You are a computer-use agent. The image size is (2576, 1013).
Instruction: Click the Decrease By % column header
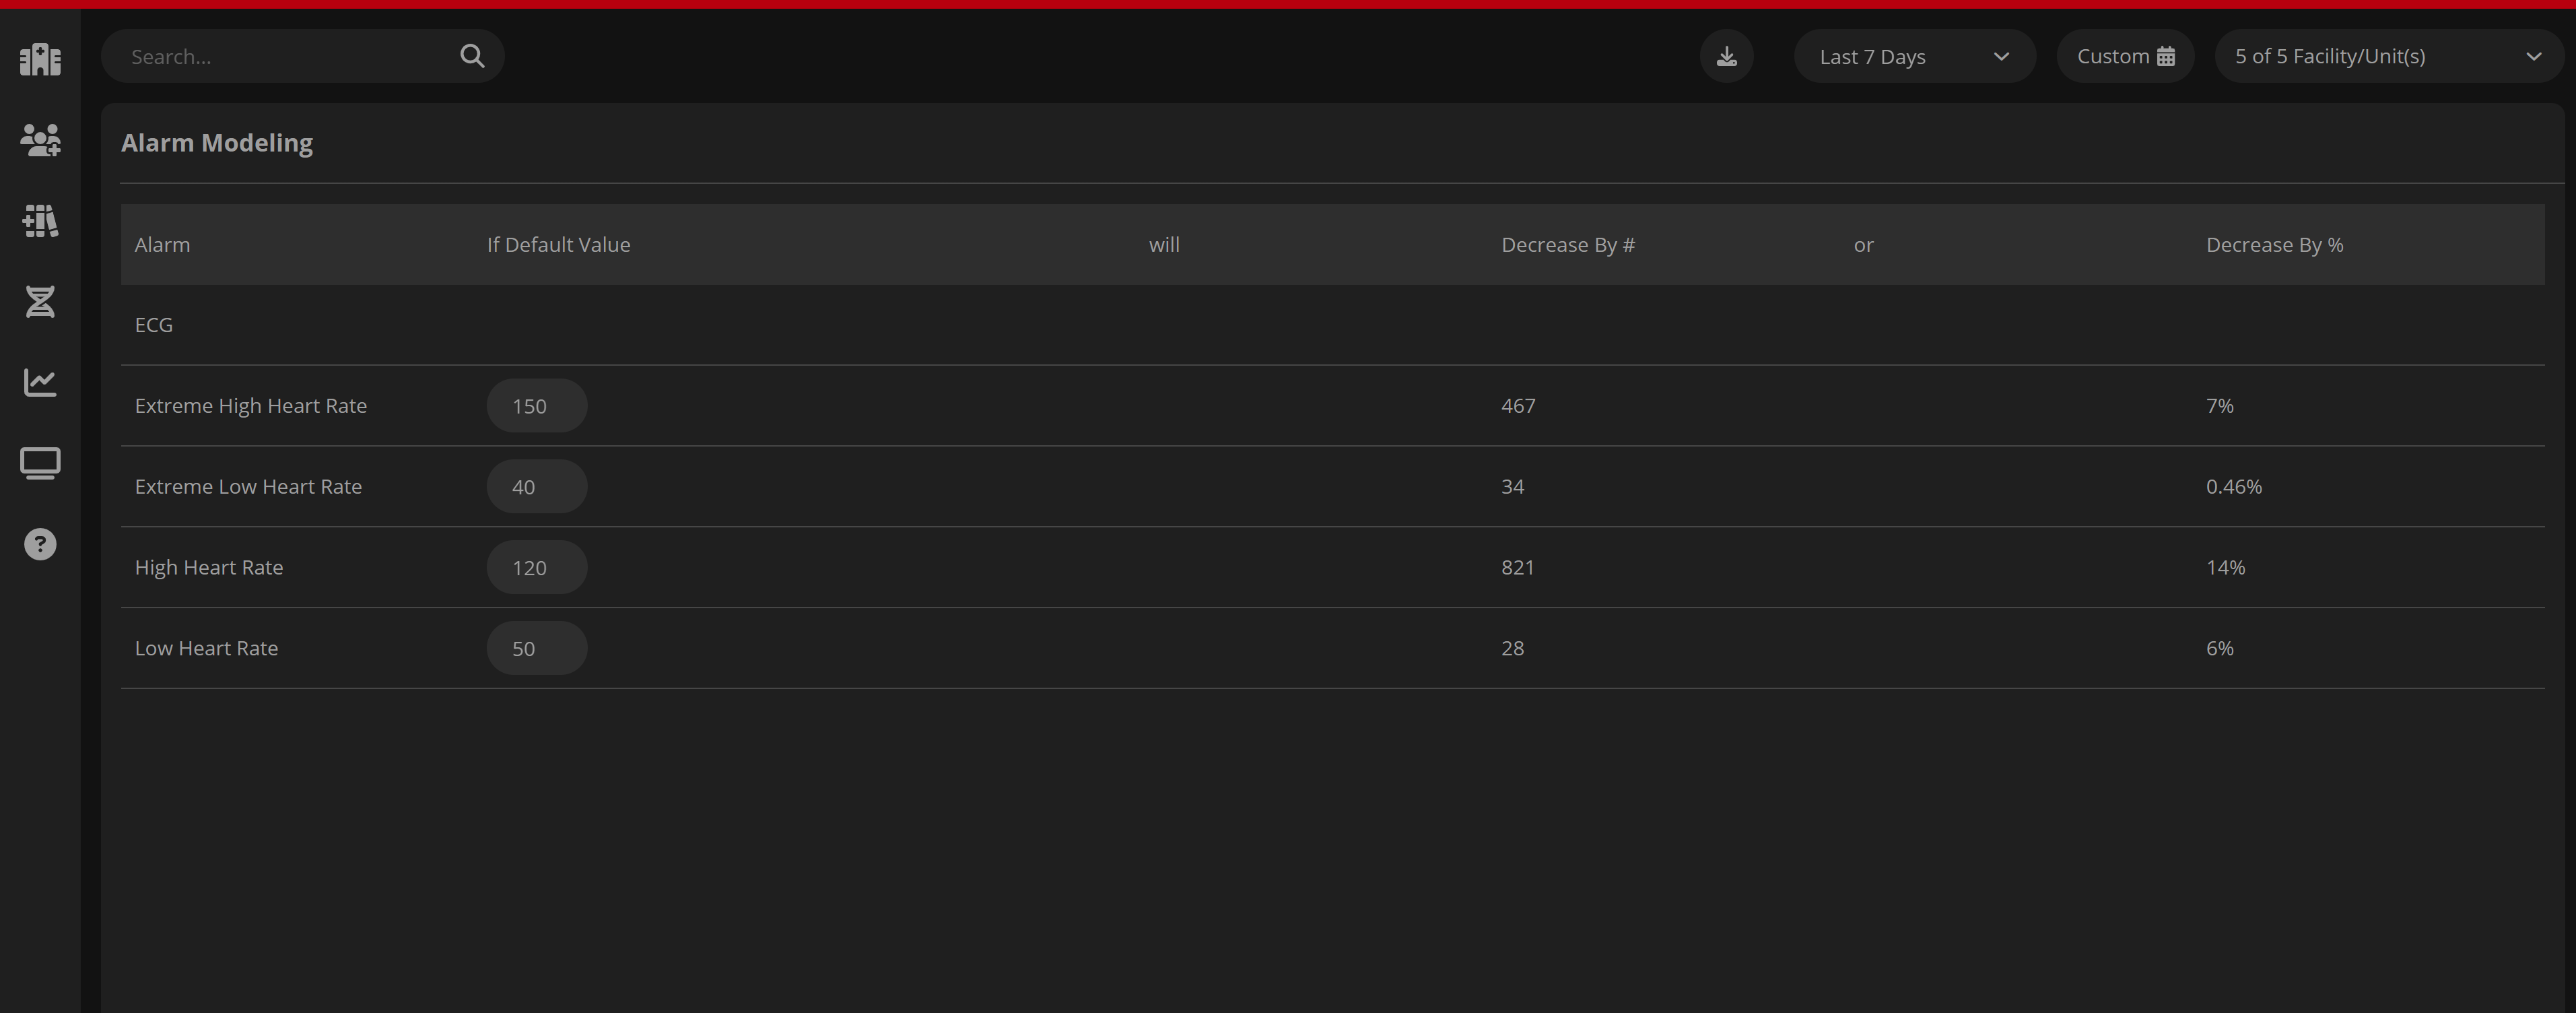tap(2275, 245)
